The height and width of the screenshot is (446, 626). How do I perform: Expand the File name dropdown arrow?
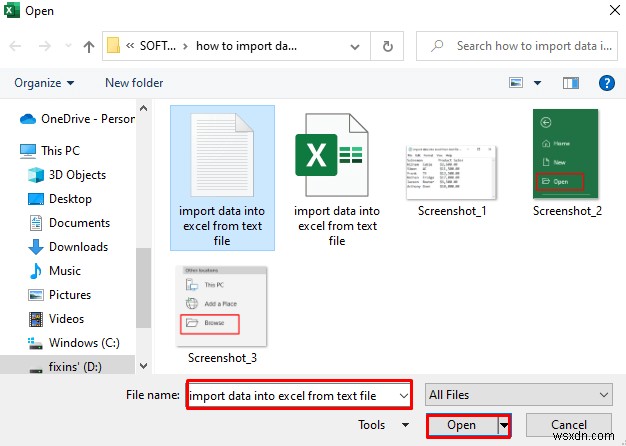404,396
